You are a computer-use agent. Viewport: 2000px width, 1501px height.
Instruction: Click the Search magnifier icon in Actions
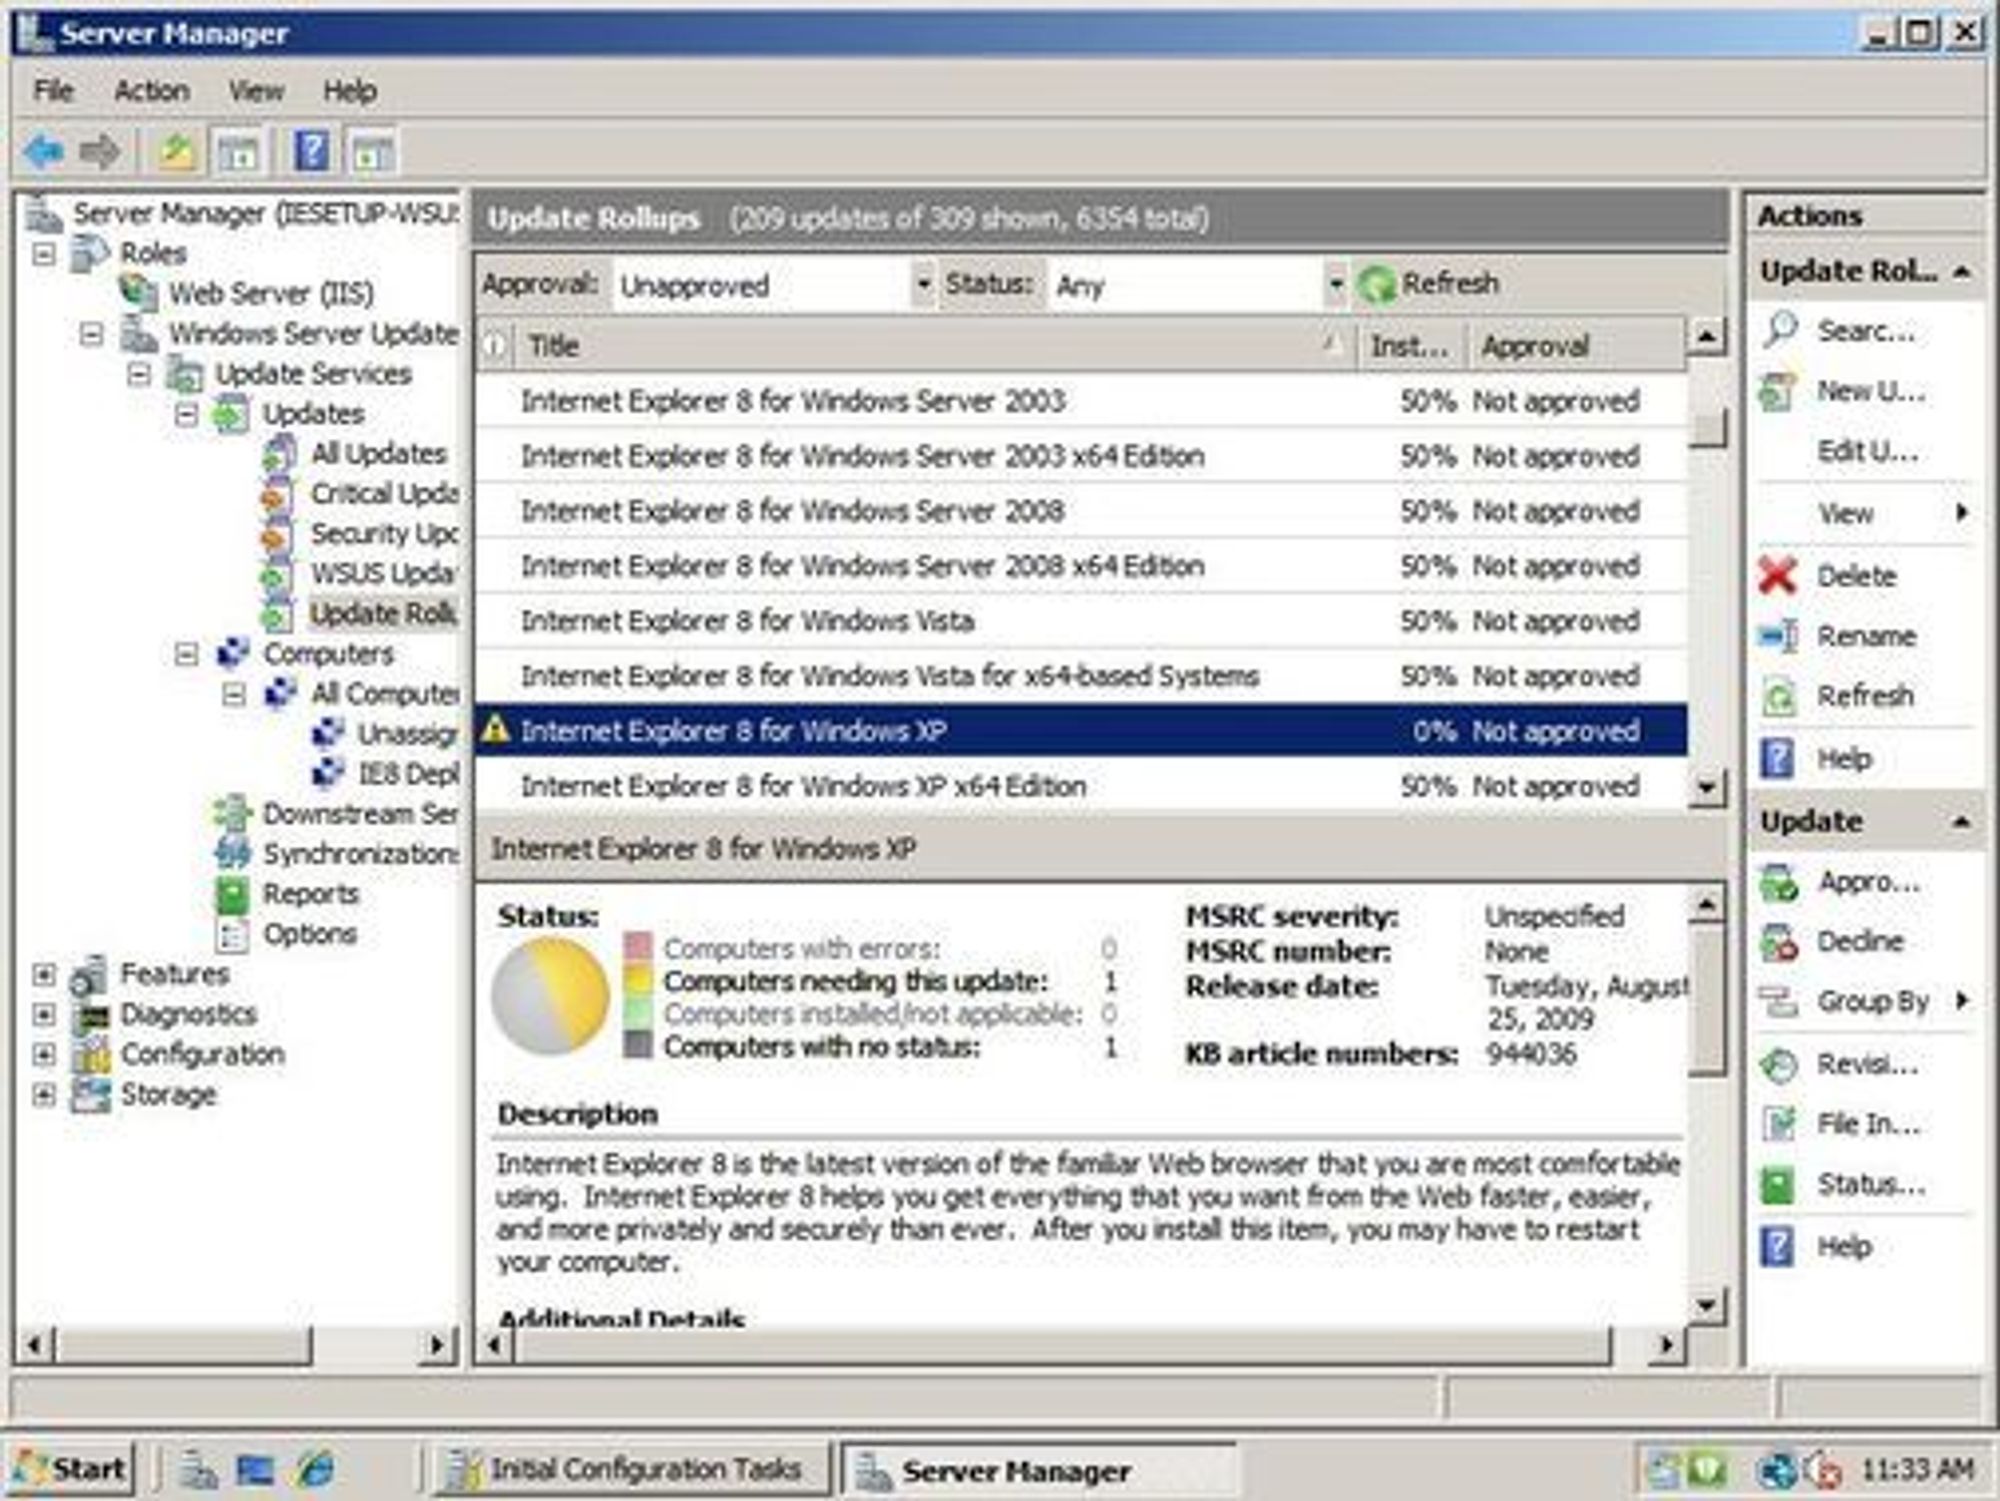[1780, 329]
